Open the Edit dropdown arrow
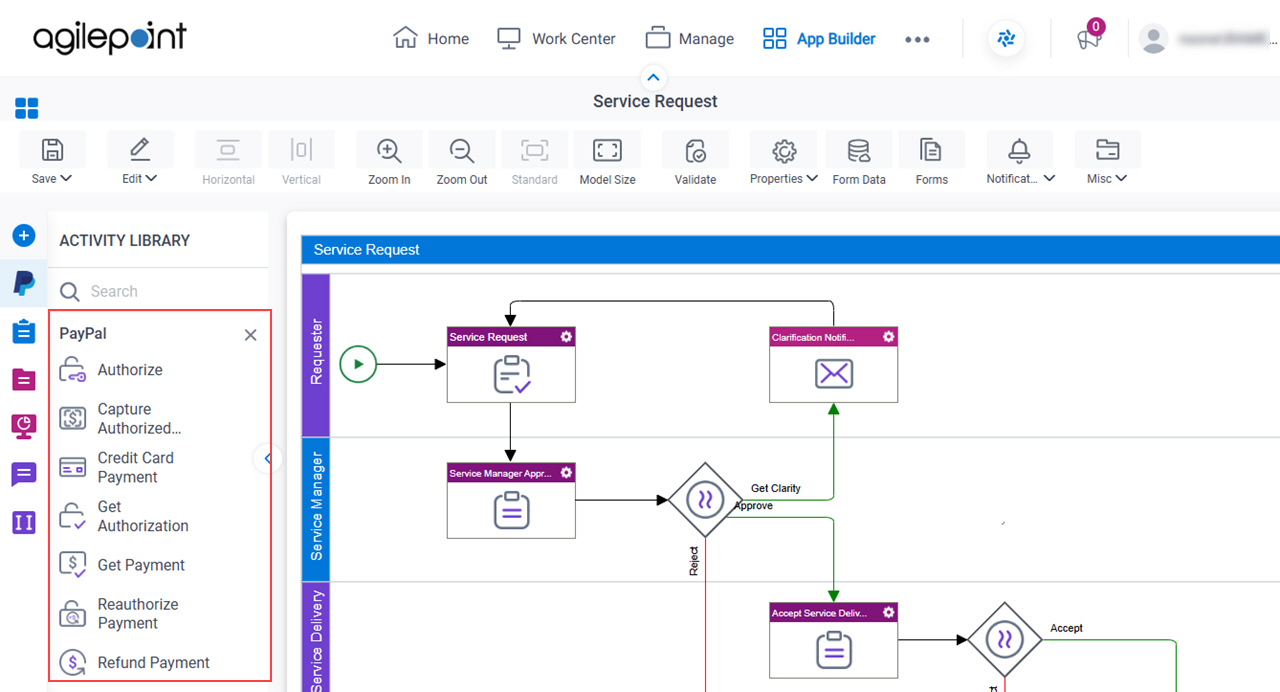This screenshot has height=692, width=1280. [x=152, y=179]
